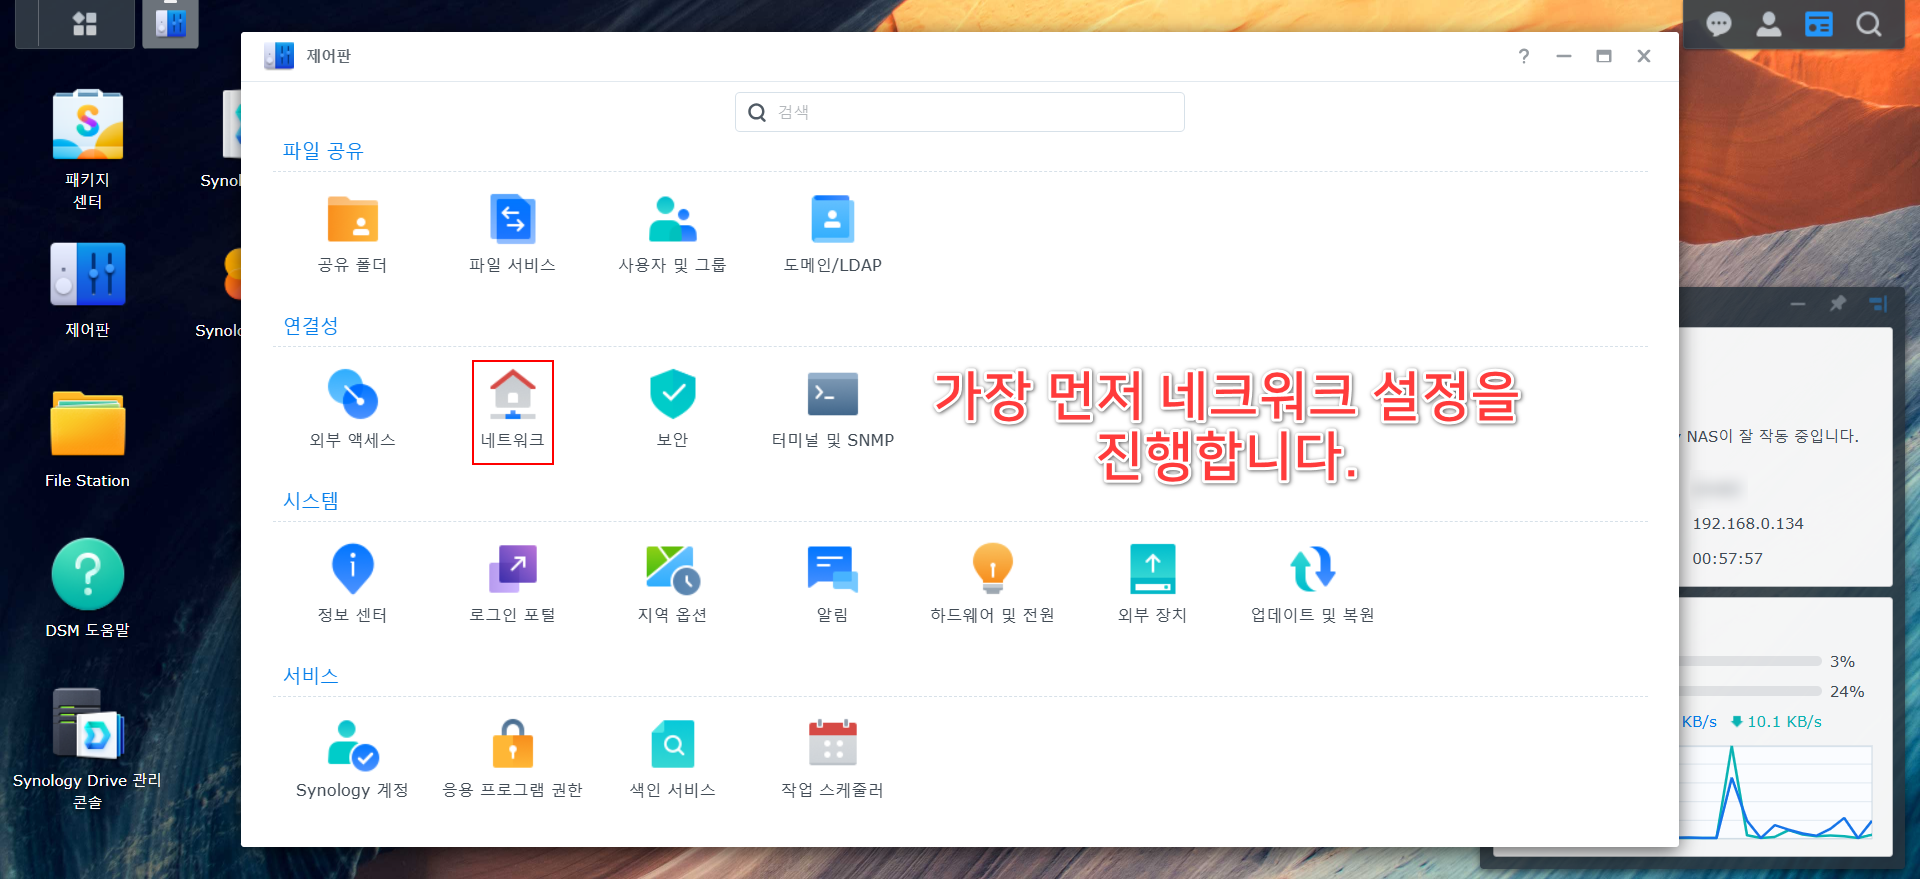Click the 00:57:57 uptime value
The height and width of the screenshot is (879, 1920).
[x=1727, y=559]
